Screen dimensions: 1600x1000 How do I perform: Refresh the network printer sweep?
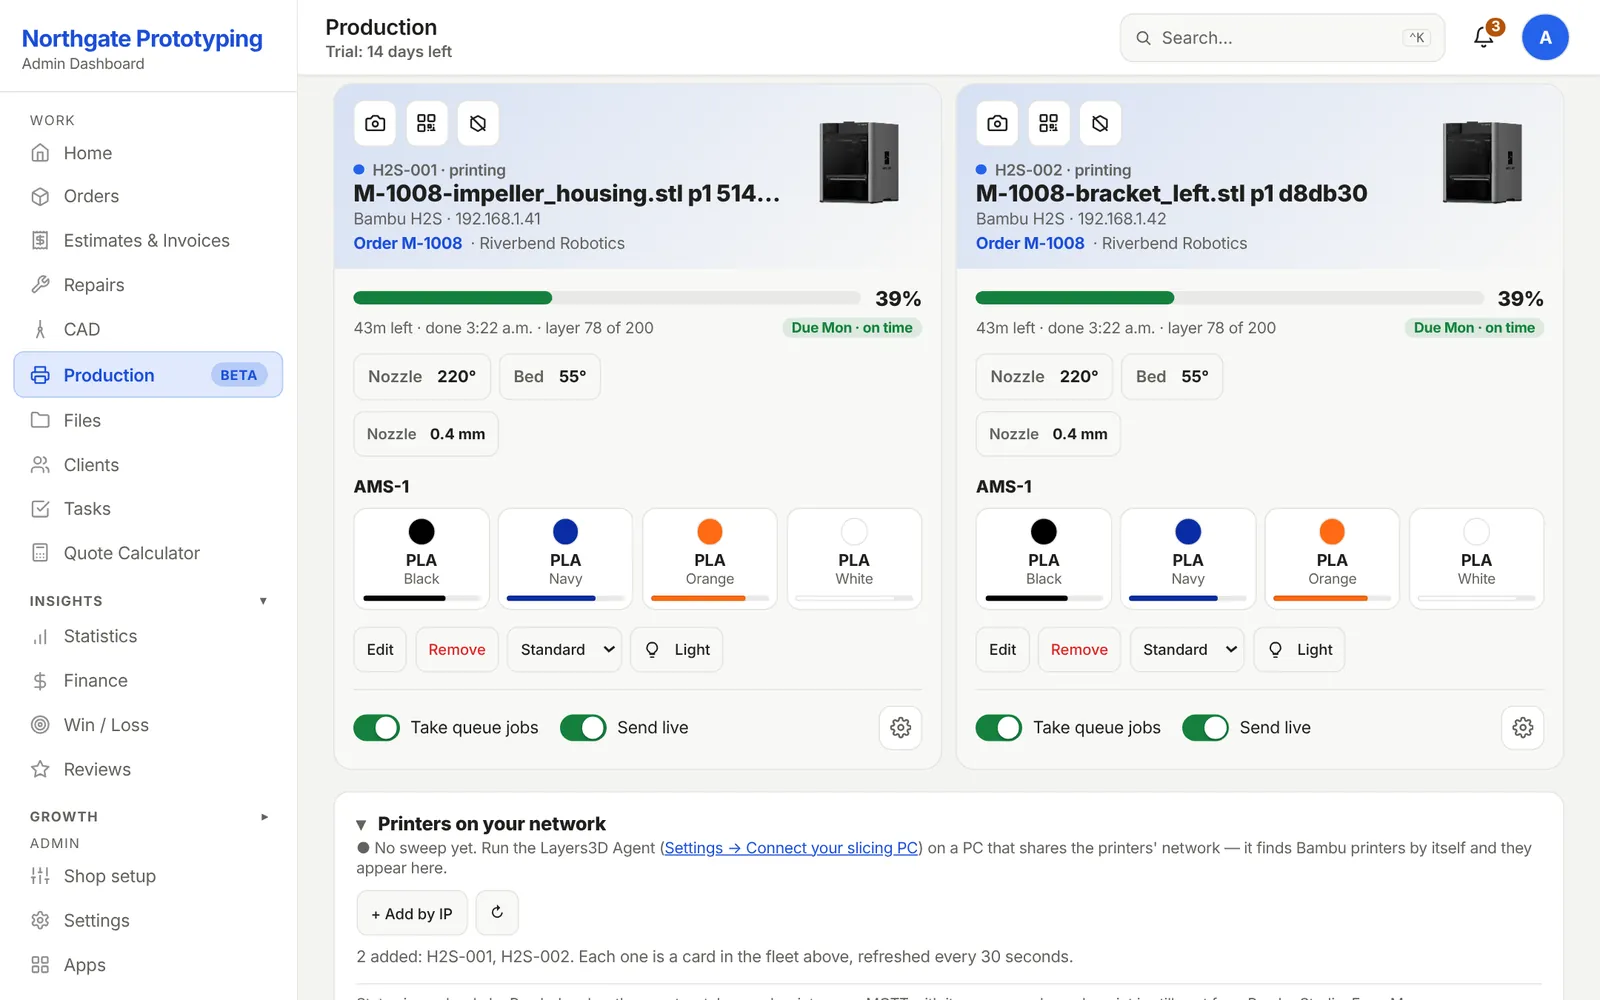[x=497, y=912]
